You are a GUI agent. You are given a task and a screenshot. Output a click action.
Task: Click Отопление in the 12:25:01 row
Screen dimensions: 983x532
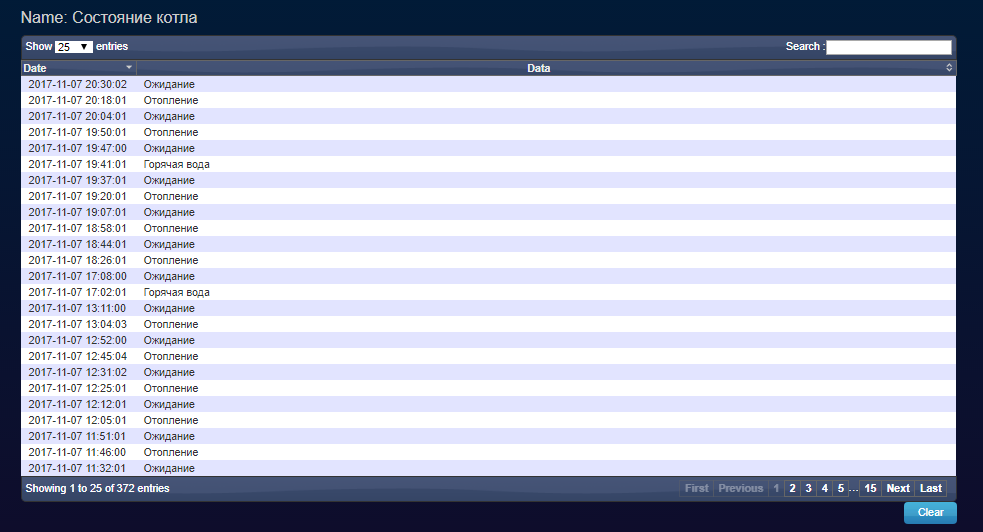point(171,388)
